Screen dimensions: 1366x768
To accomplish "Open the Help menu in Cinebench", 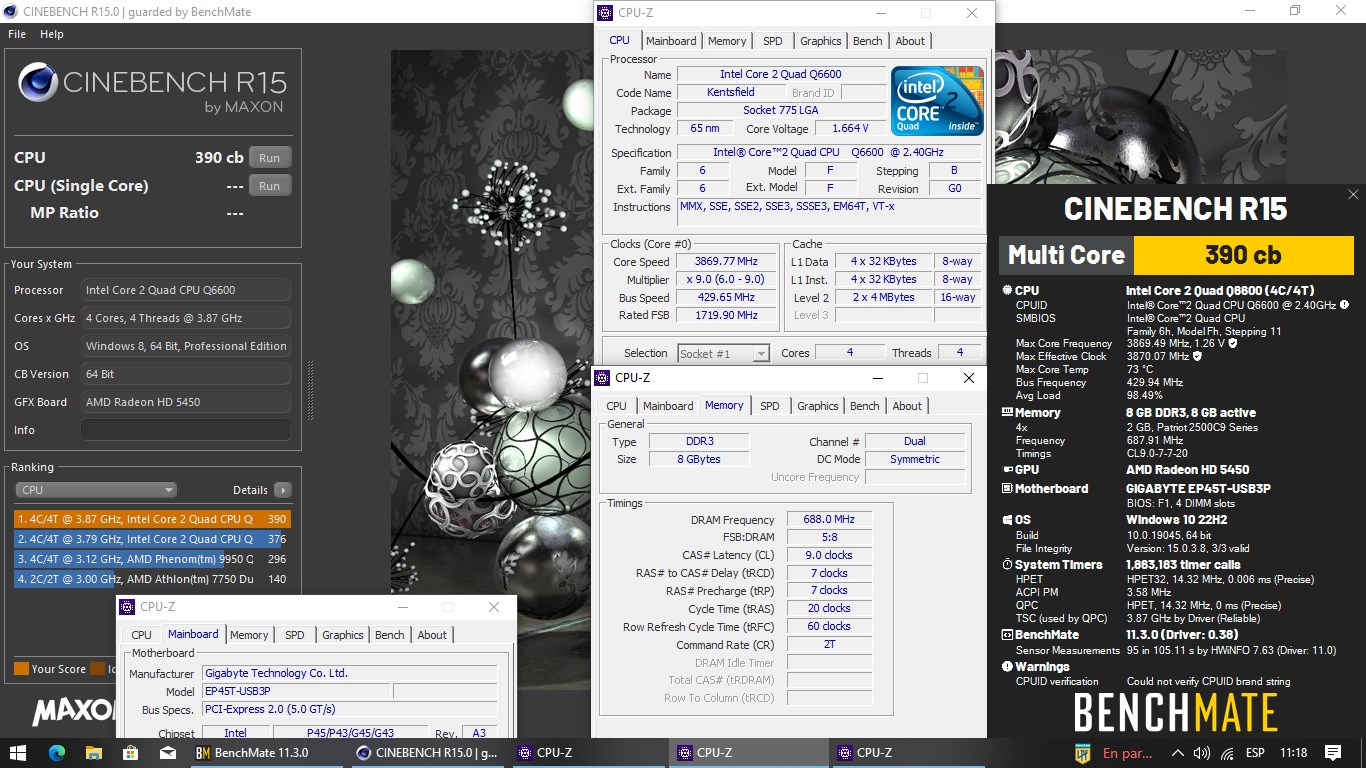I will tap(52, 34).
